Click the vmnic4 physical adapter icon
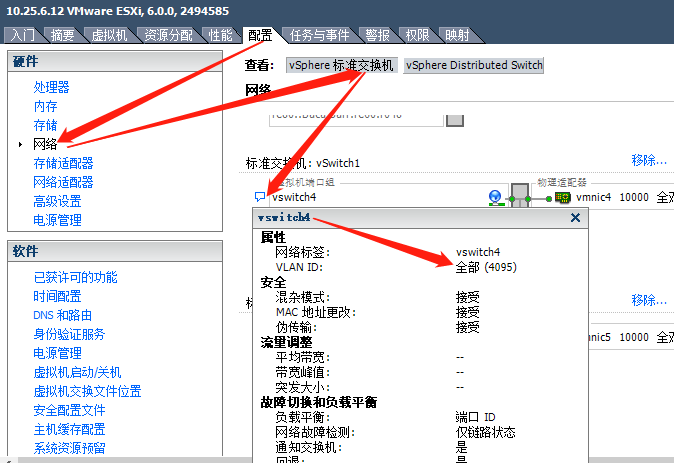Image resolution: width=674 pixels, height=463 pixels. pos(563,197)
